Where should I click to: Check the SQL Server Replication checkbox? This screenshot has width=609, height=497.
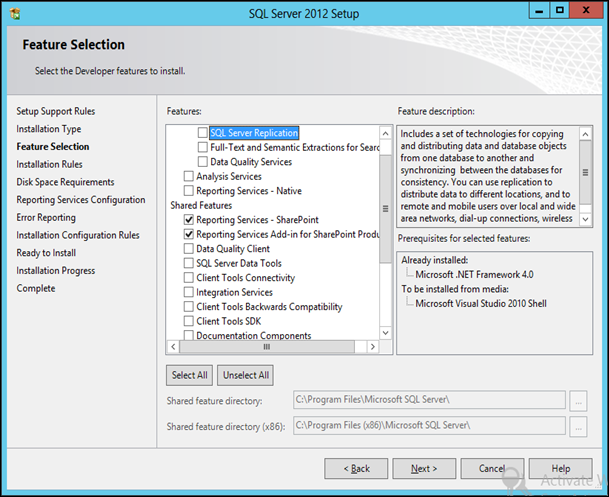(x=202, y=133)
